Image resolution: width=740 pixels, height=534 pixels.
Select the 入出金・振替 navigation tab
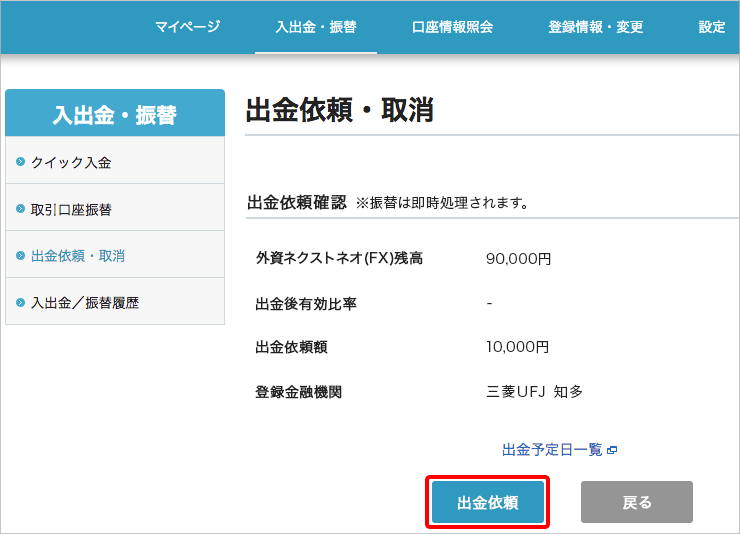tap(315, 27)
